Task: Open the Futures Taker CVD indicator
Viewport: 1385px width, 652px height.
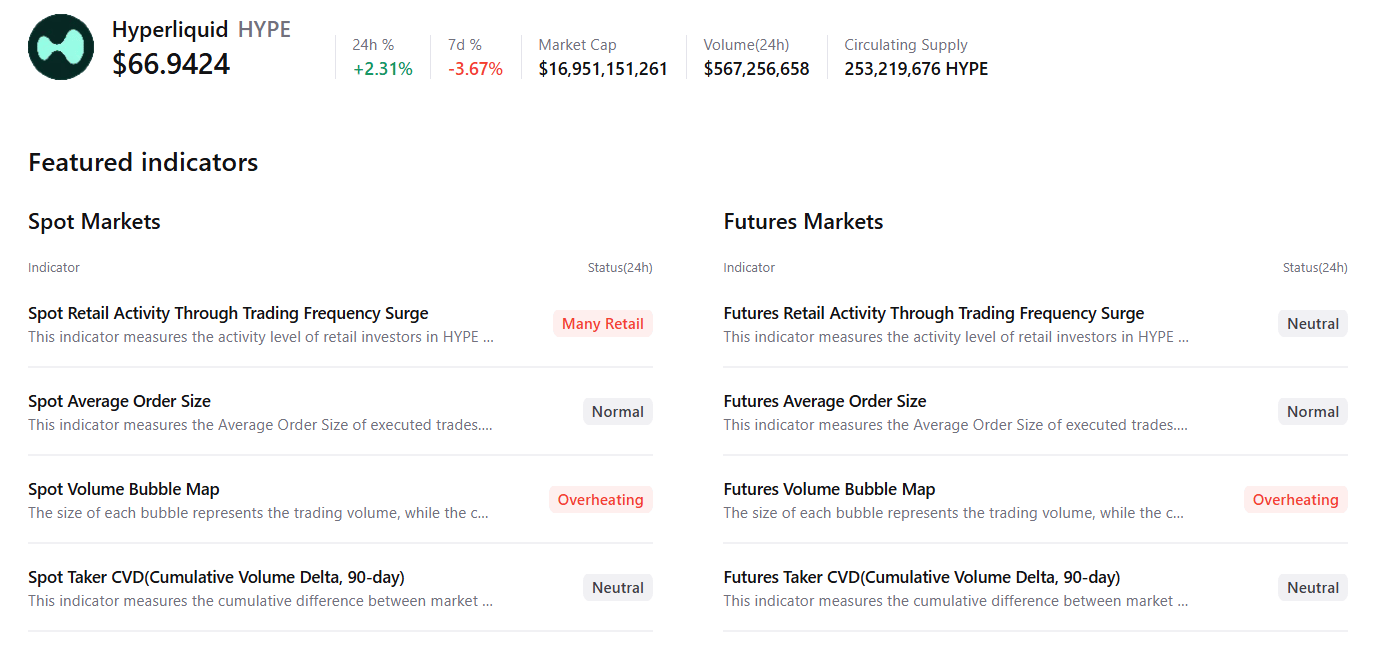Action: (x=921, y=577)
